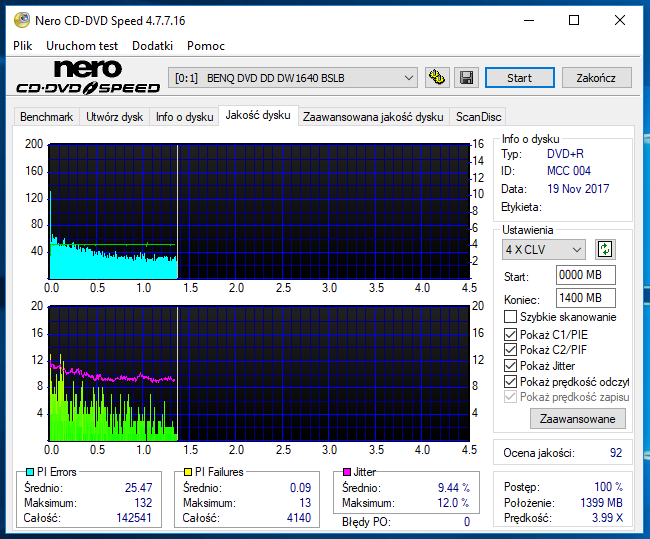Click the Start button
This screenshot has width=650, height=539.
pyautogui.click(x=519, y=78)
